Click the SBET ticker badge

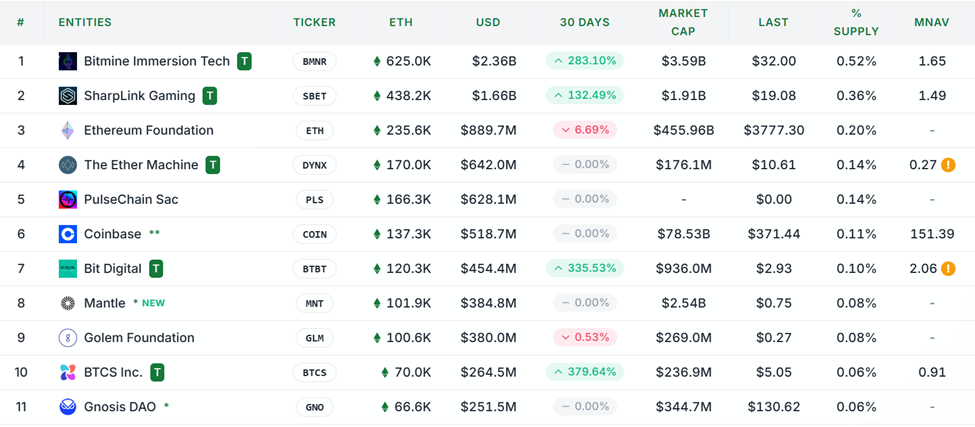coord(315,96)
